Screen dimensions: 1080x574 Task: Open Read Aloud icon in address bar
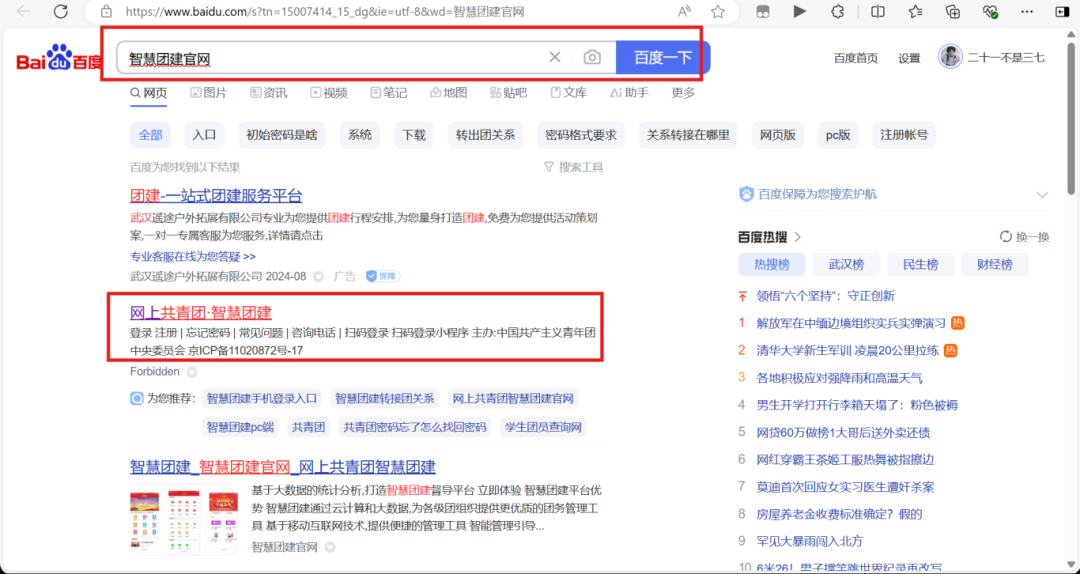pos(684,12)
